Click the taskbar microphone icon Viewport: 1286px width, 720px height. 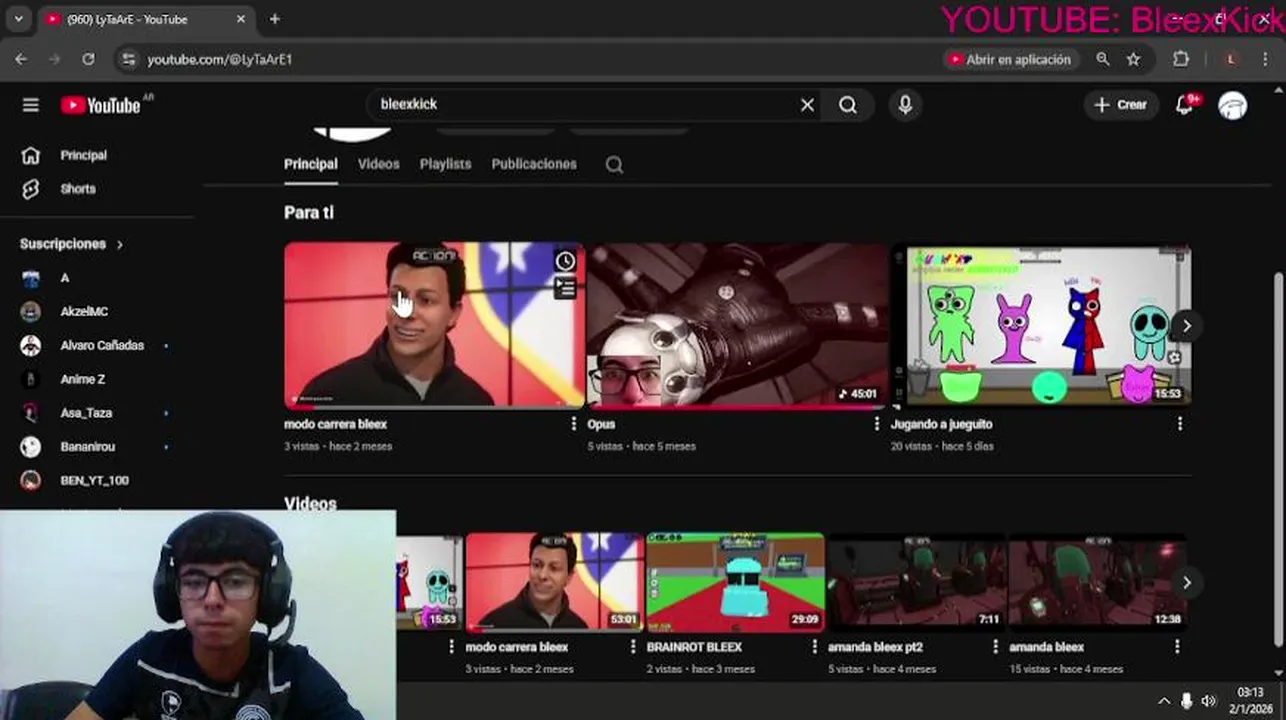(1186, 701)
